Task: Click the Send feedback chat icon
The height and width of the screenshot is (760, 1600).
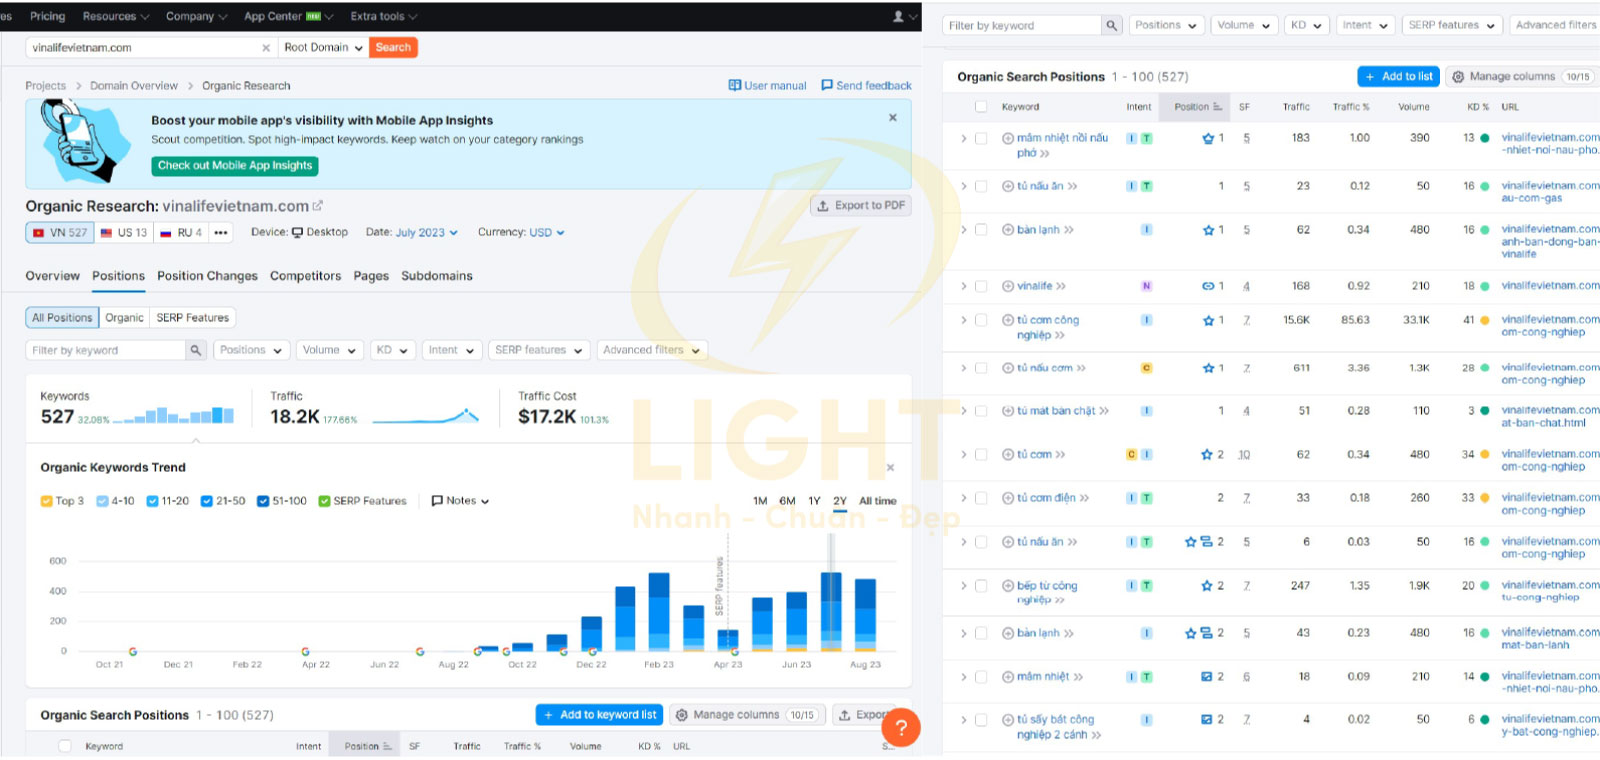Action: click(x=827, y=85)
